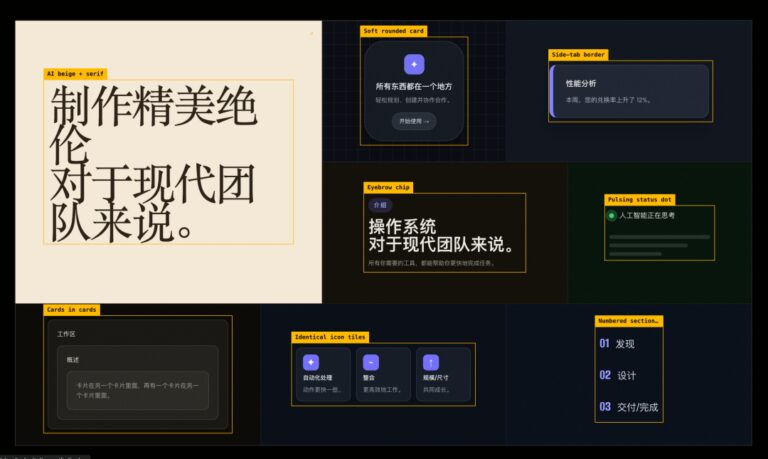Click the purple icon on the 整合 tile
This screenshot has height=459, width=768.
tap(371, 362)
